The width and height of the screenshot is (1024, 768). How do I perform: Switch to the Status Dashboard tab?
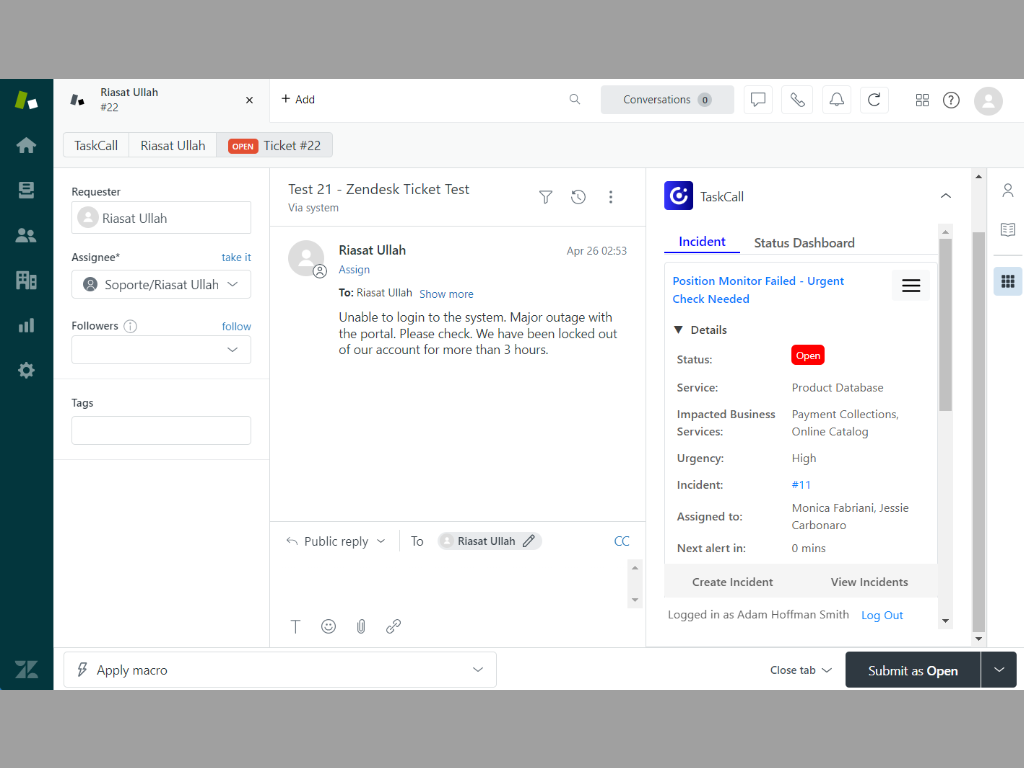pyautogui.click(x=804, y=243)
